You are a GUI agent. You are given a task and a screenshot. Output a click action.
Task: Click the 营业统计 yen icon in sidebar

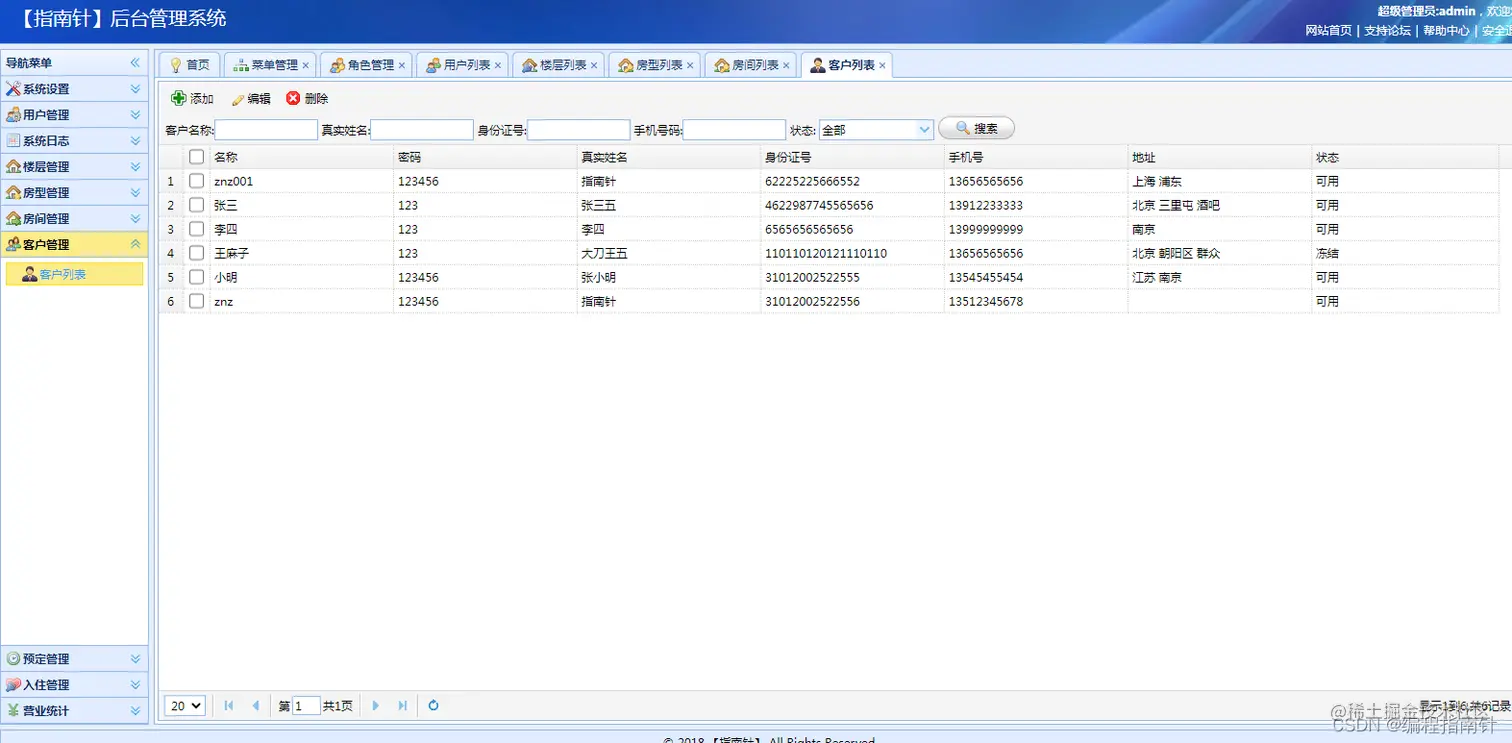13,711
